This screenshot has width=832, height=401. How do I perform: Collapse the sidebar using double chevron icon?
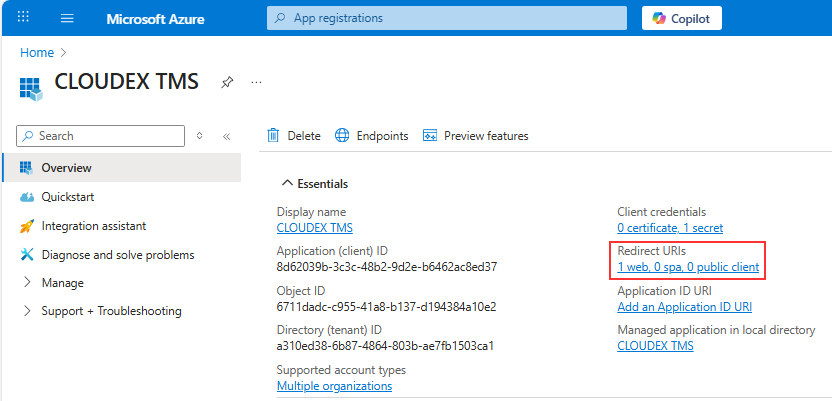point(226,136)
